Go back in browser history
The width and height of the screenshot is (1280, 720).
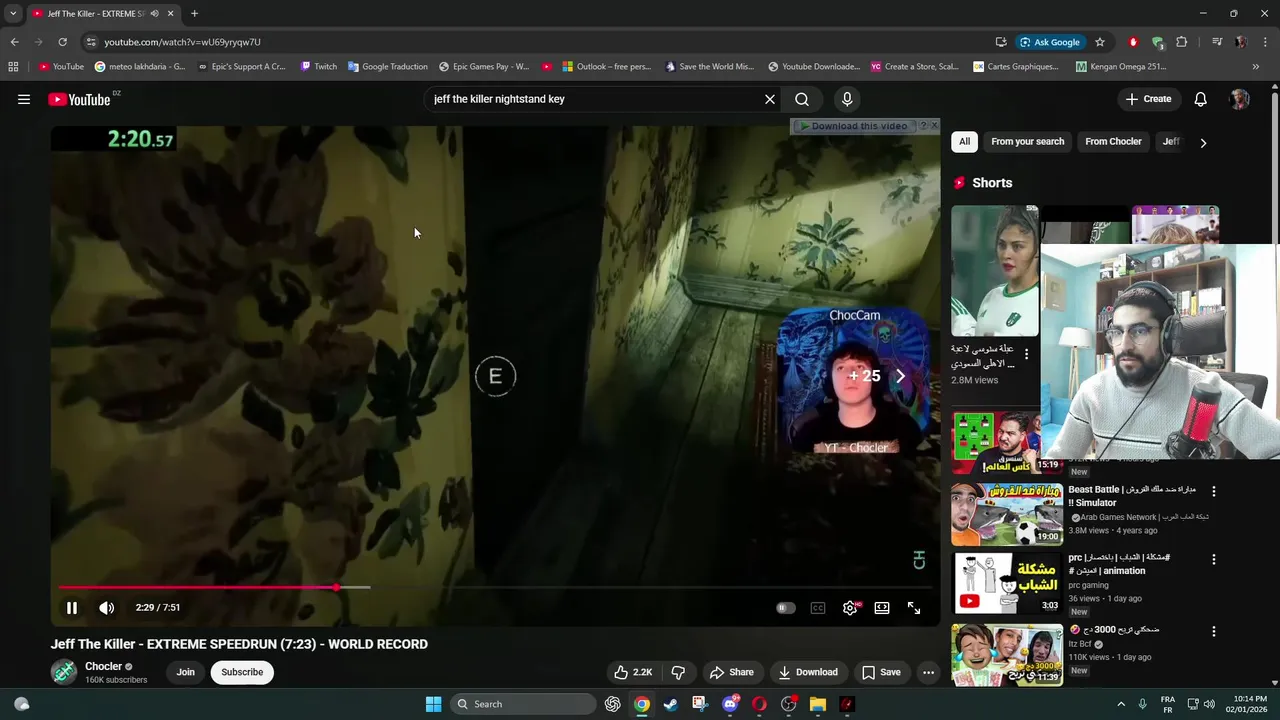click(x=14, y=42)
